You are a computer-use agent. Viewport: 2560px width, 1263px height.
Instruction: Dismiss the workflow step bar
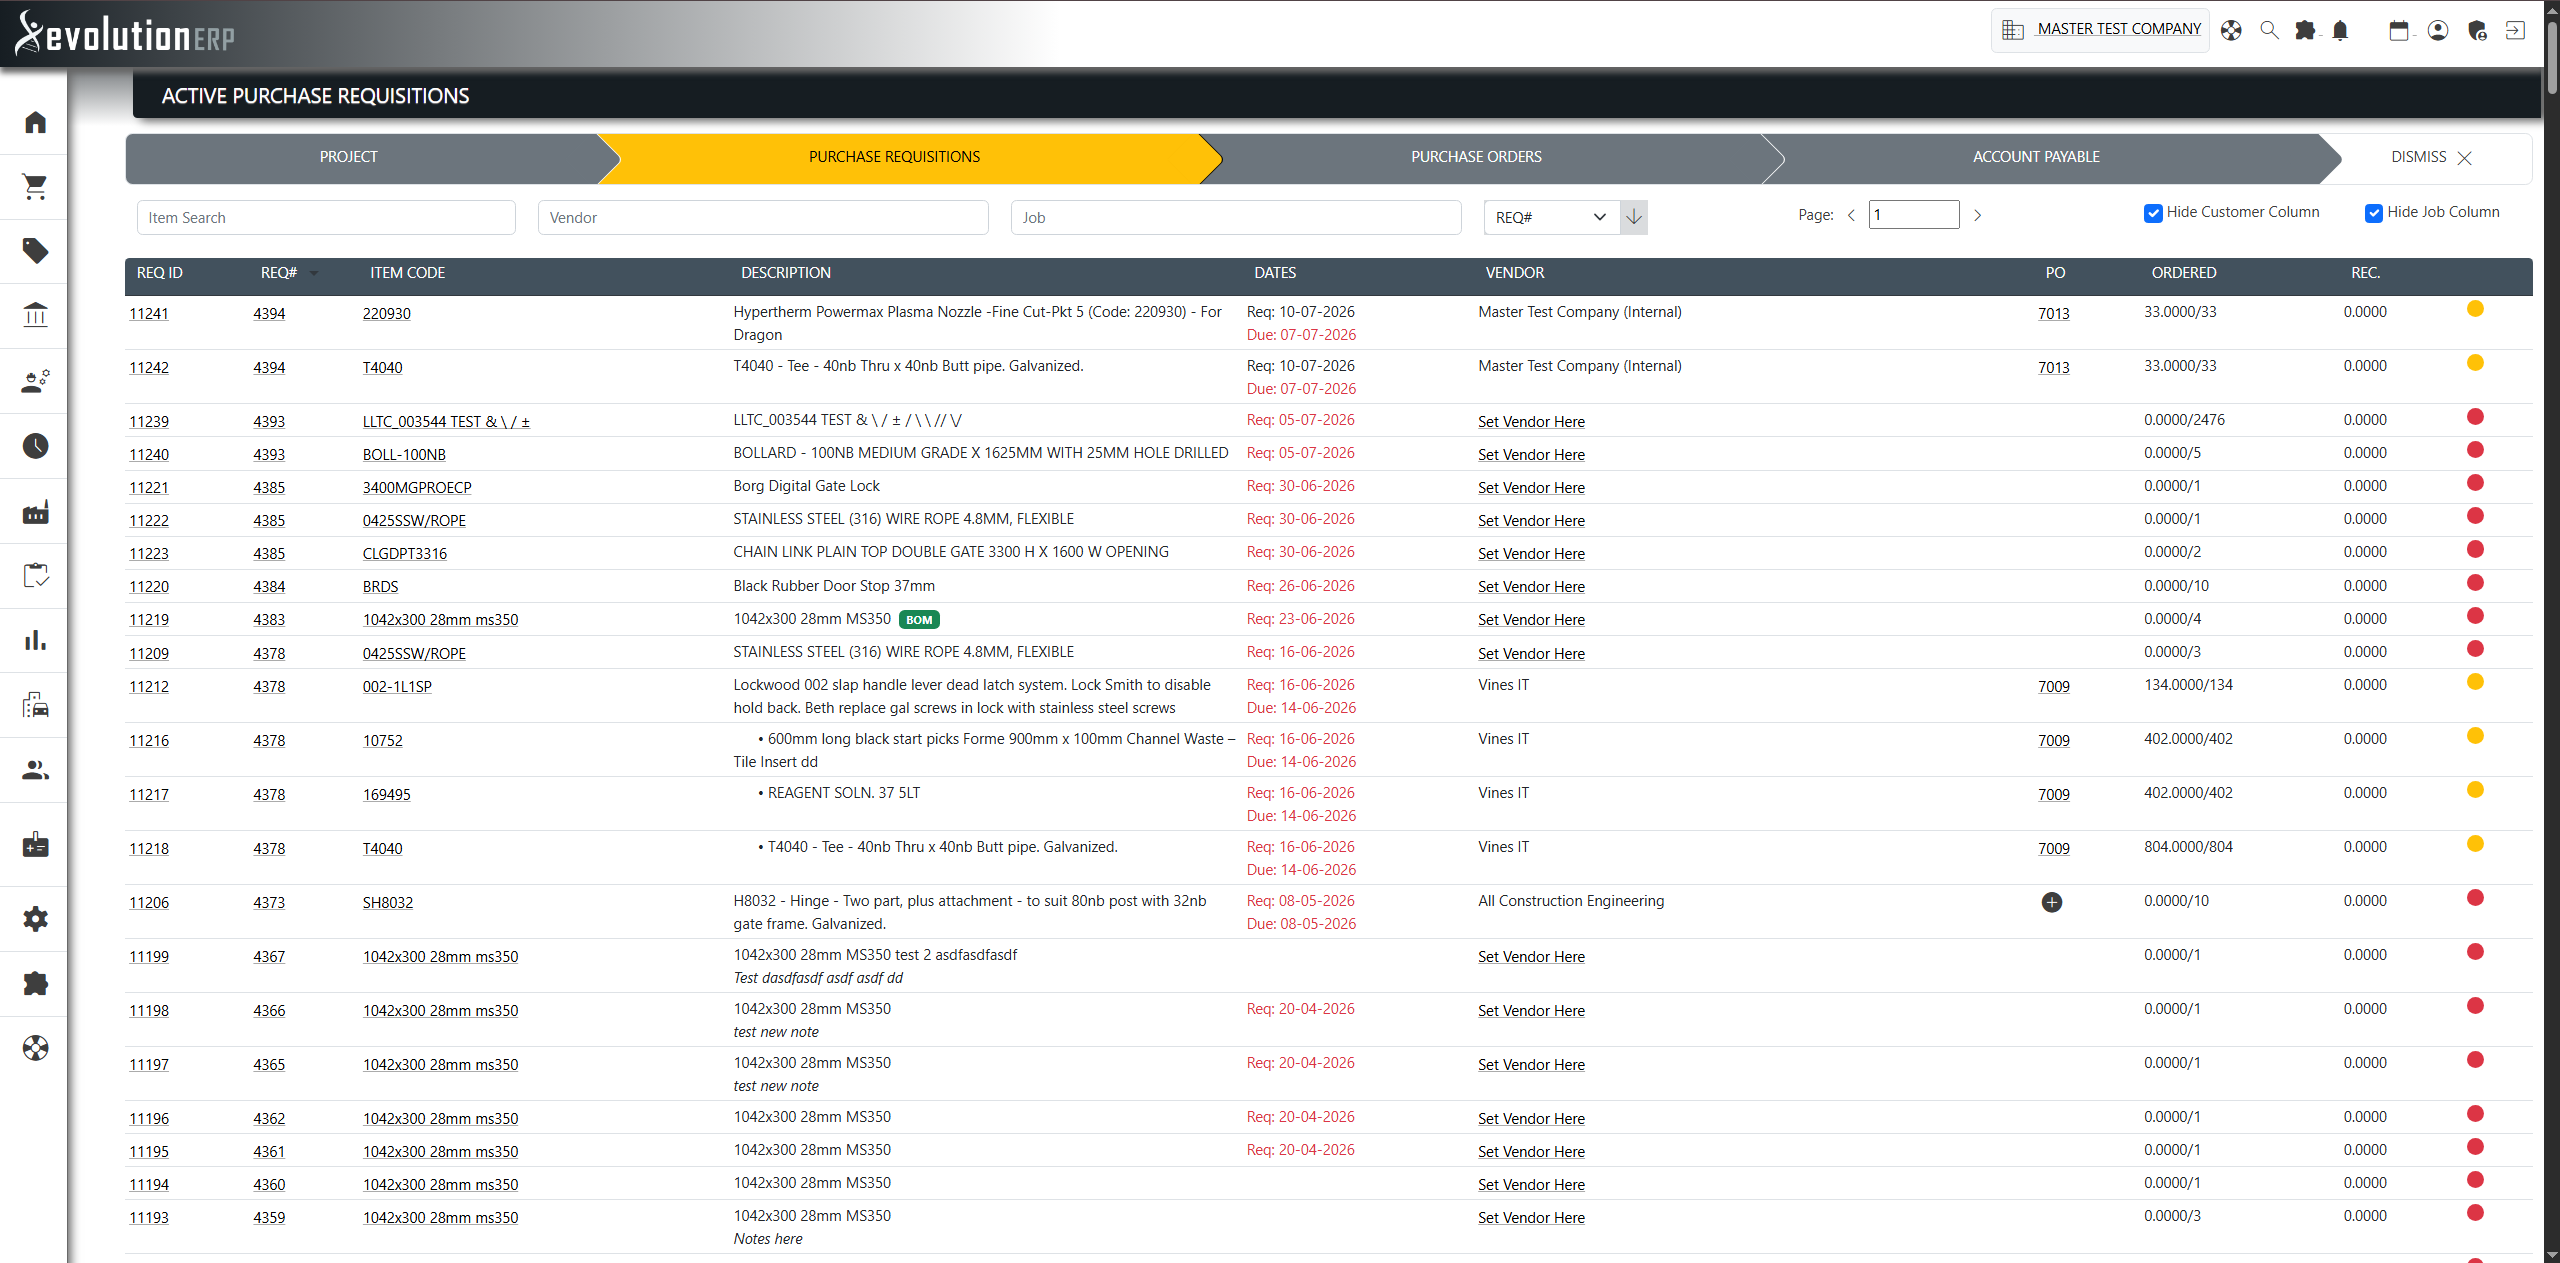coord(2431,157)
